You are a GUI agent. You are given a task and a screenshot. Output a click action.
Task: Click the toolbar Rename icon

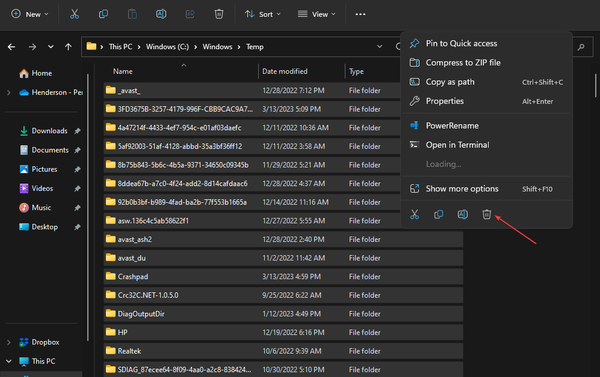[x=161, y=14]
